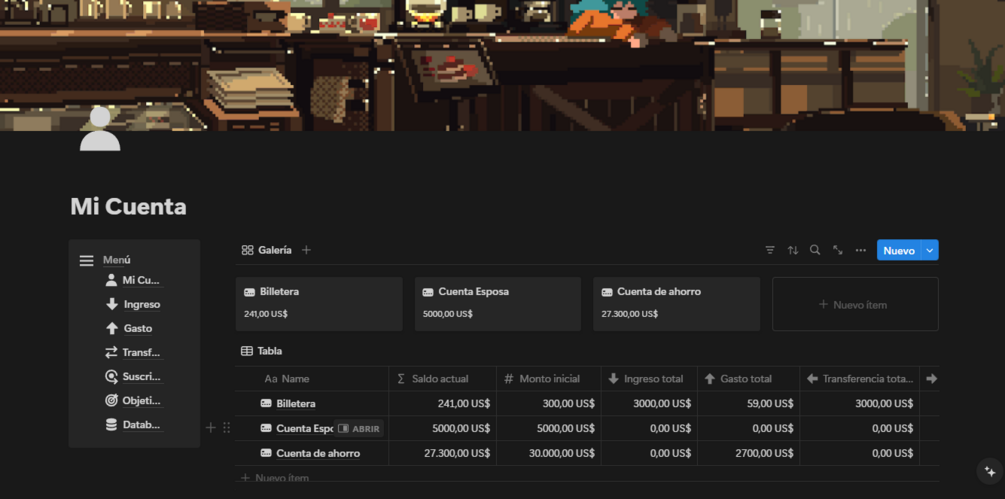This screenshot has width=1005, height=499.
Task: Open the Saldo actual column header menu
Action: pyautogui.click(x=442, y=379)
